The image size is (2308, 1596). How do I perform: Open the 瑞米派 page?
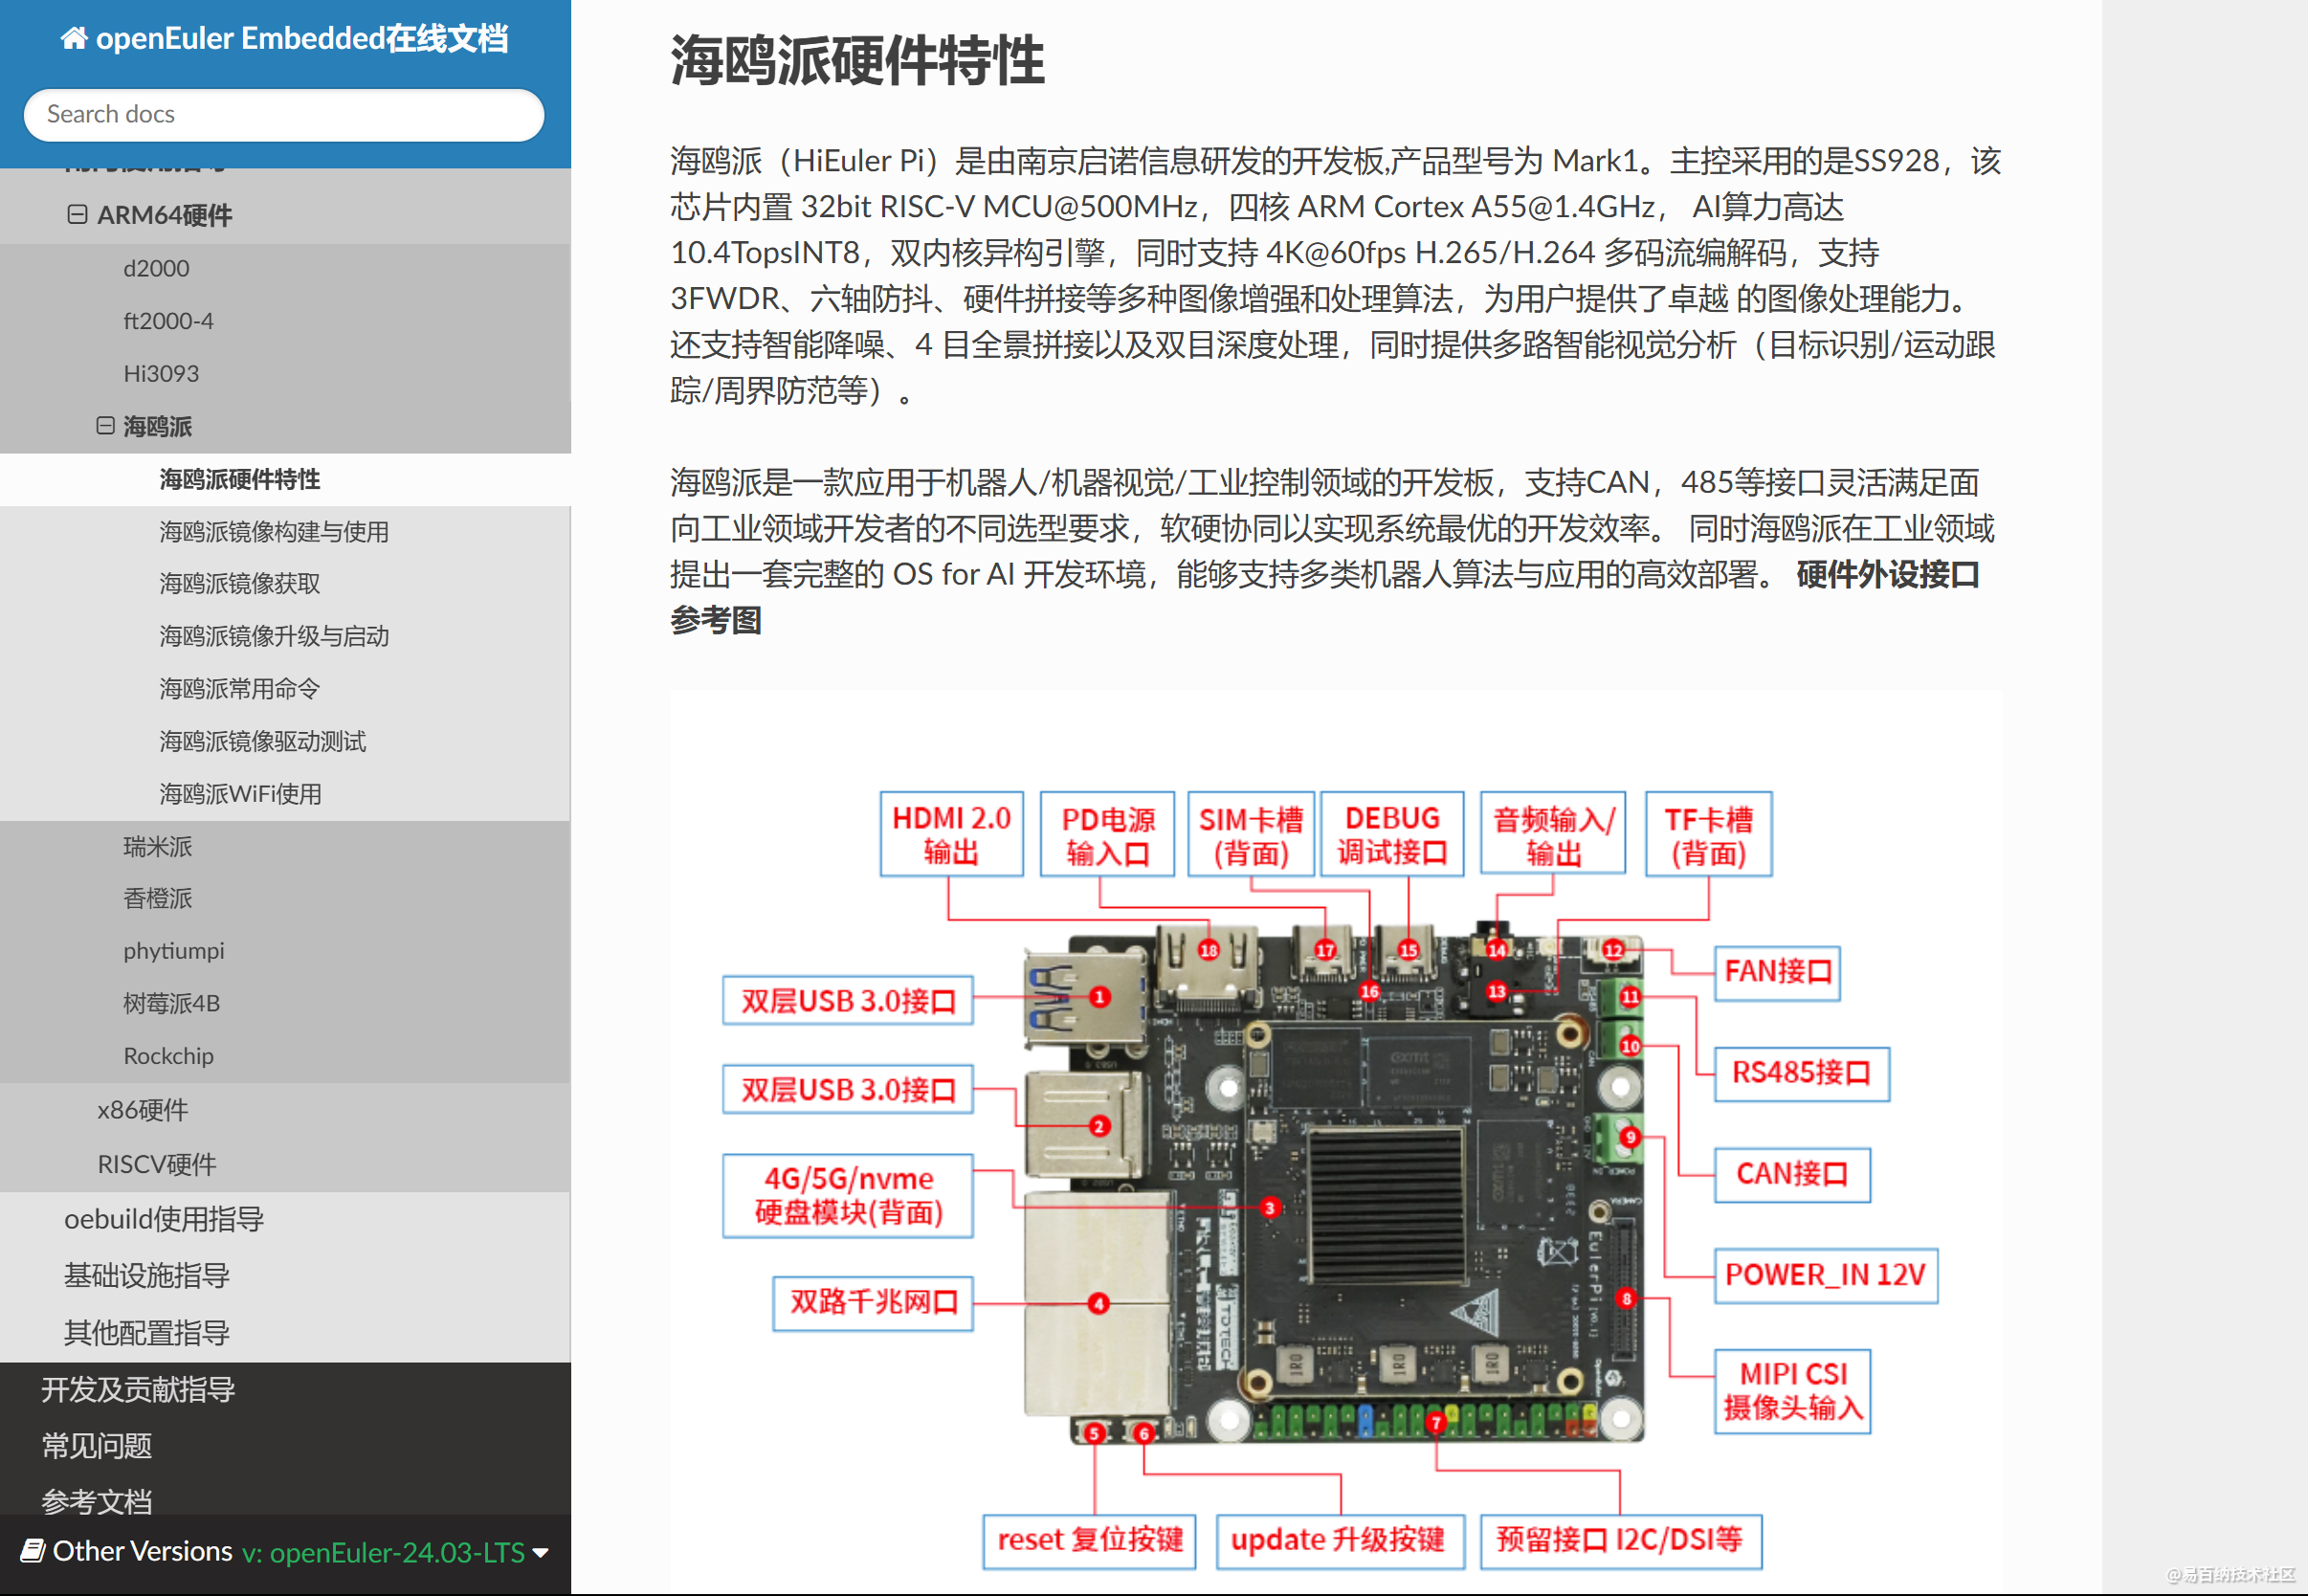(x=157, y=847)
